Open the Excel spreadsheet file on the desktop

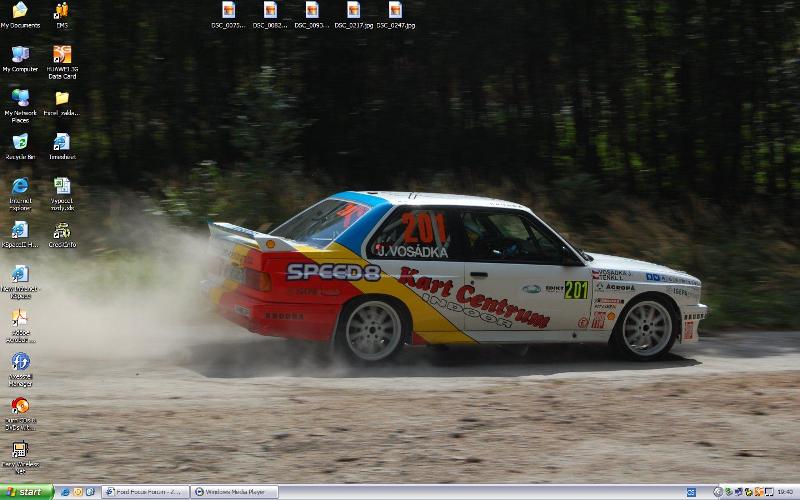pos(62,187)
